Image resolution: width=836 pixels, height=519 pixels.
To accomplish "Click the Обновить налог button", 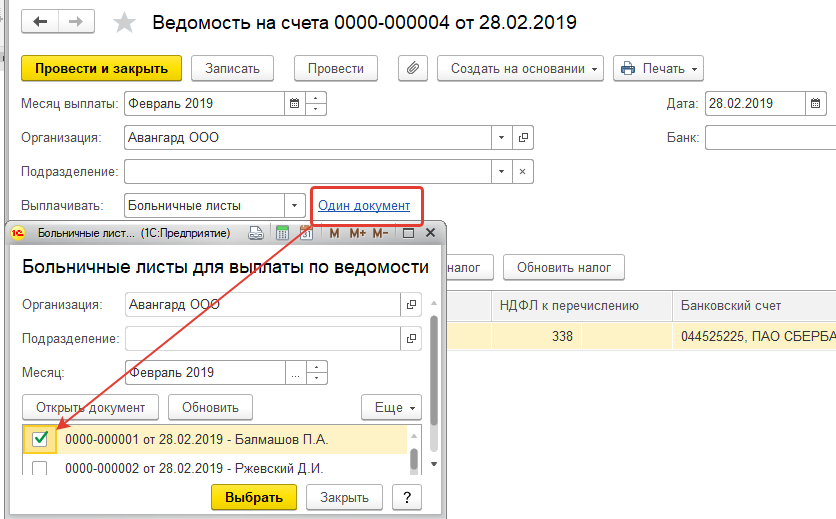I will click(564, 268).
